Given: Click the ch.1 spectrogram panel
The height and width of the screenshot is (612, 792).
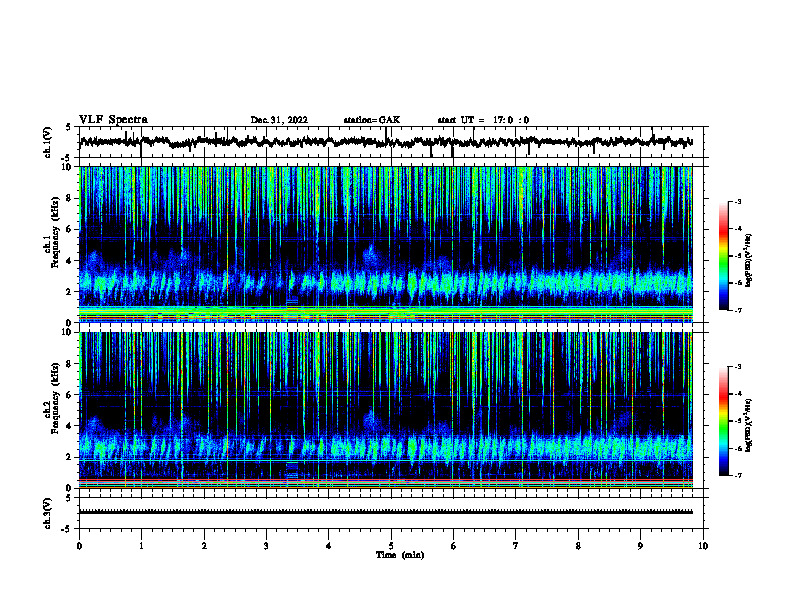Looking at the screenshot, I should click(x=386, y=244).
